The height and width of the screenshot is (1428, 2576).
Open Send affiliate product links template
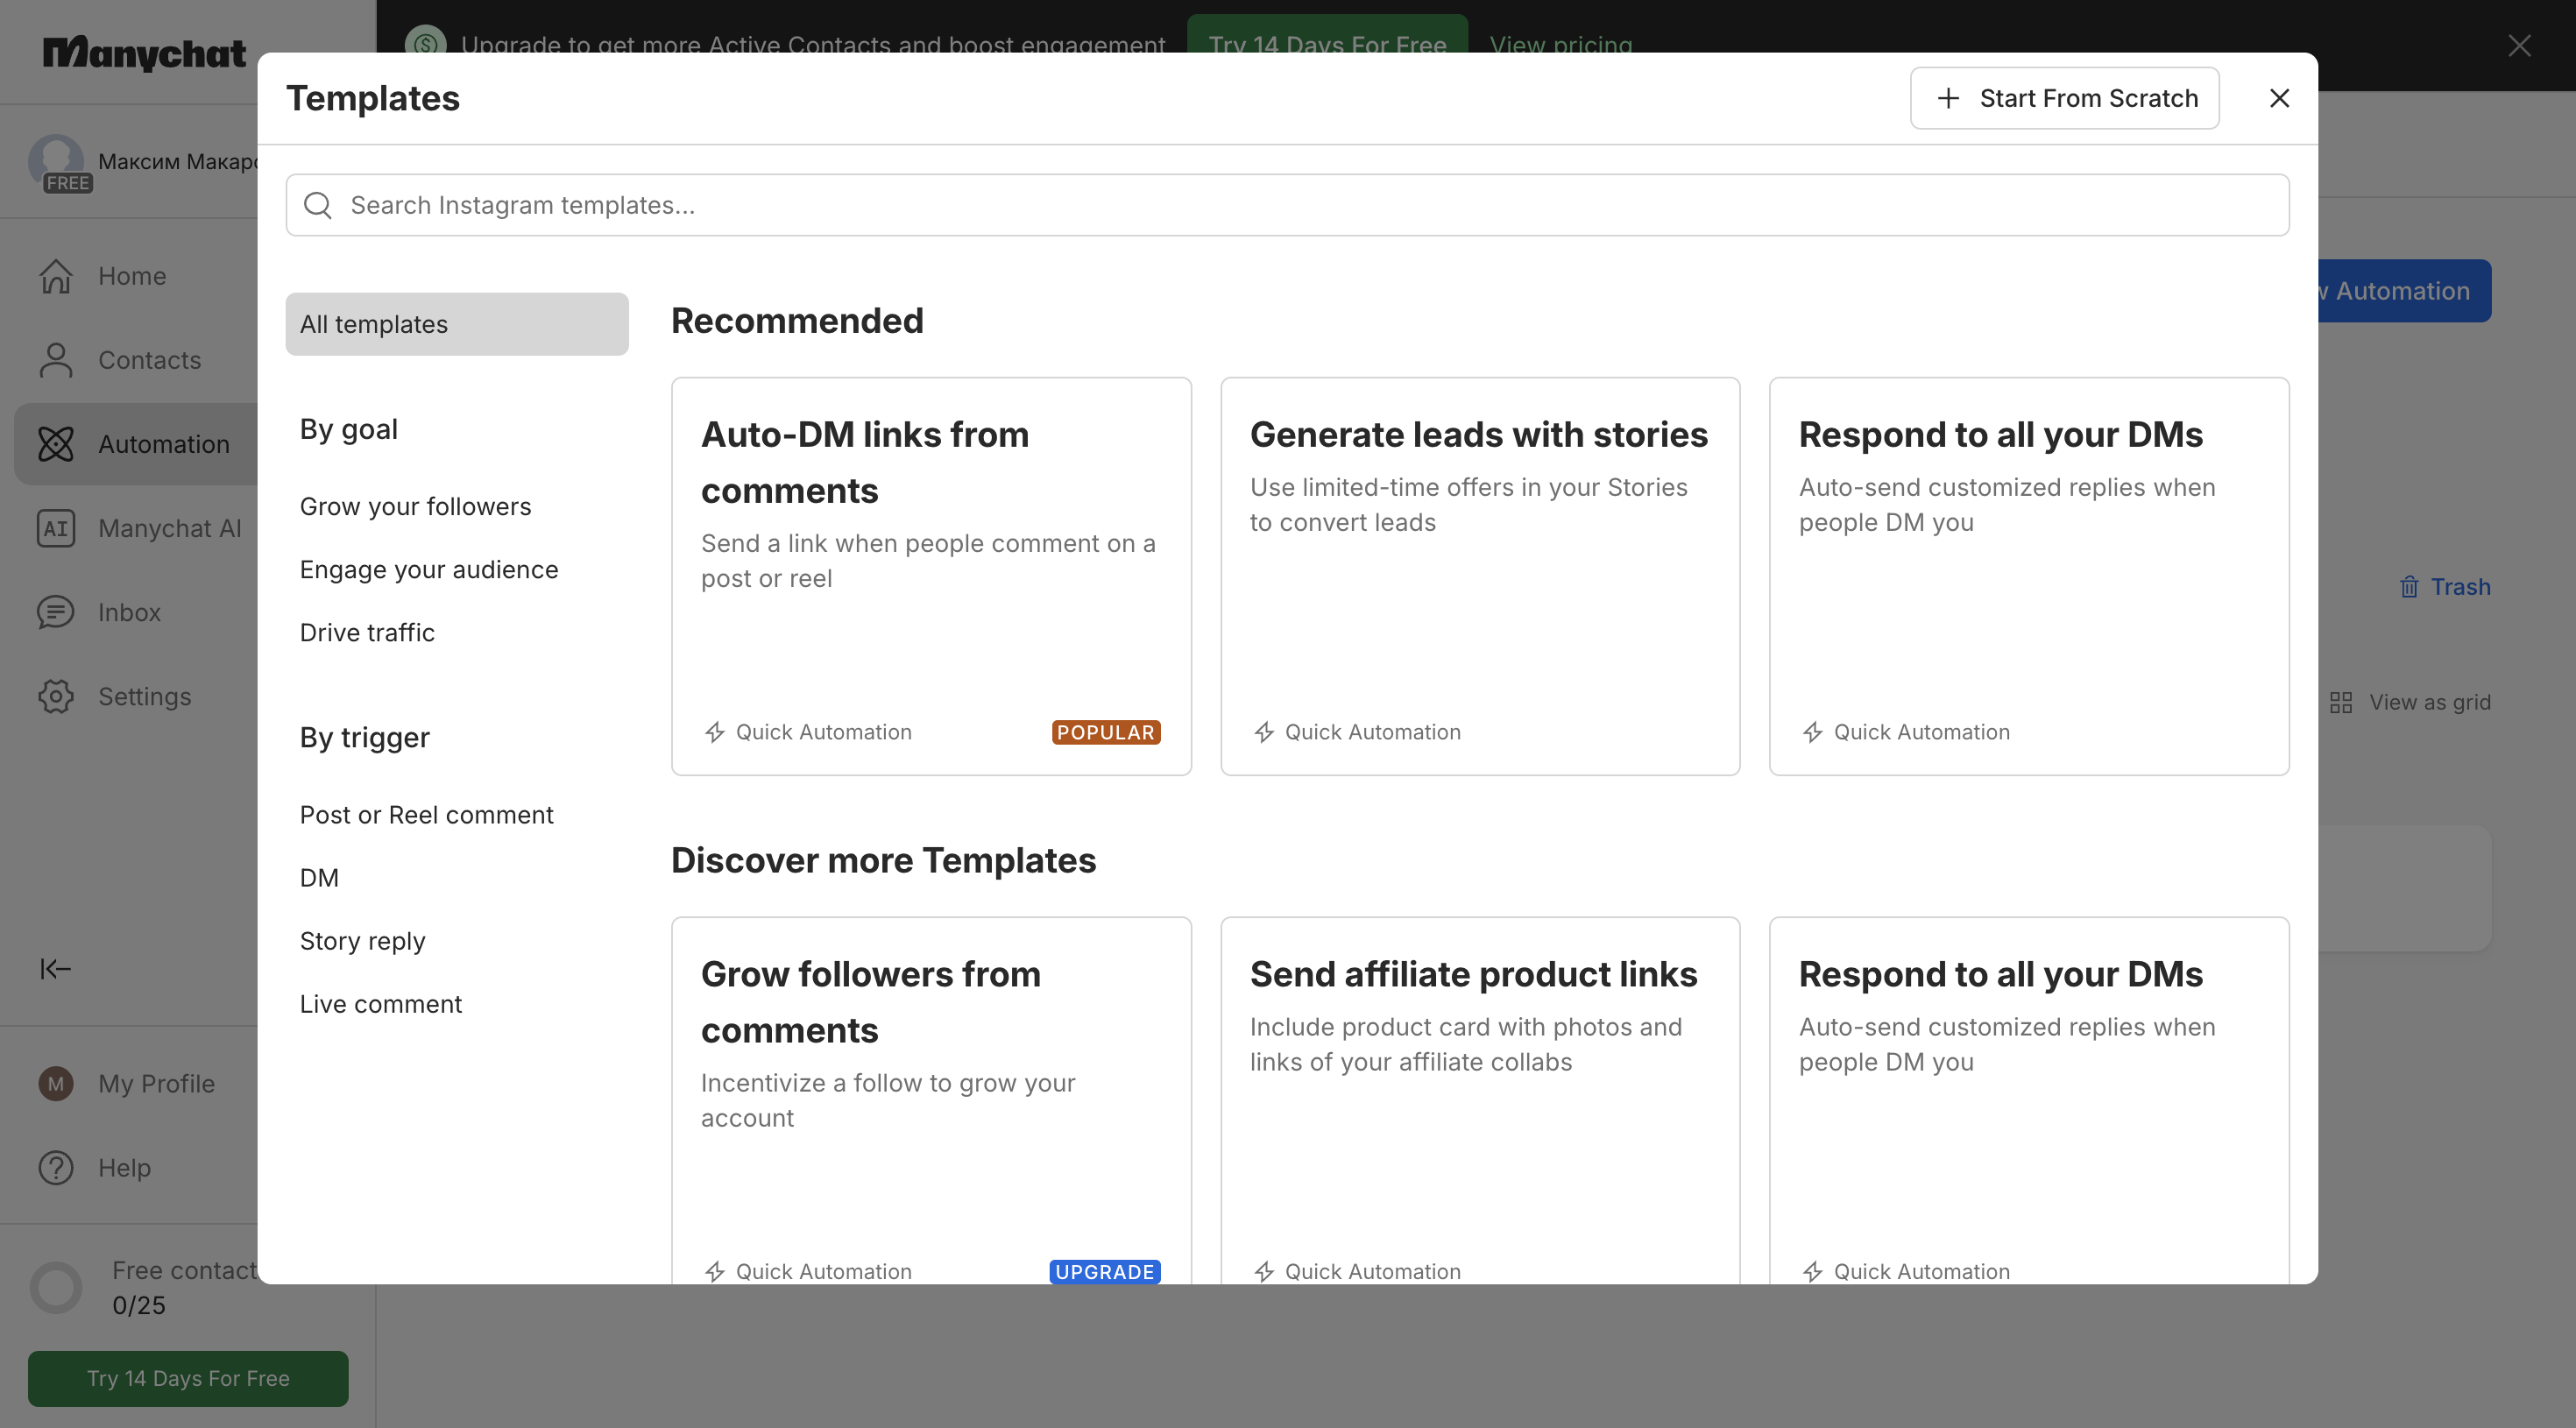click(x=1480, y=1100)
